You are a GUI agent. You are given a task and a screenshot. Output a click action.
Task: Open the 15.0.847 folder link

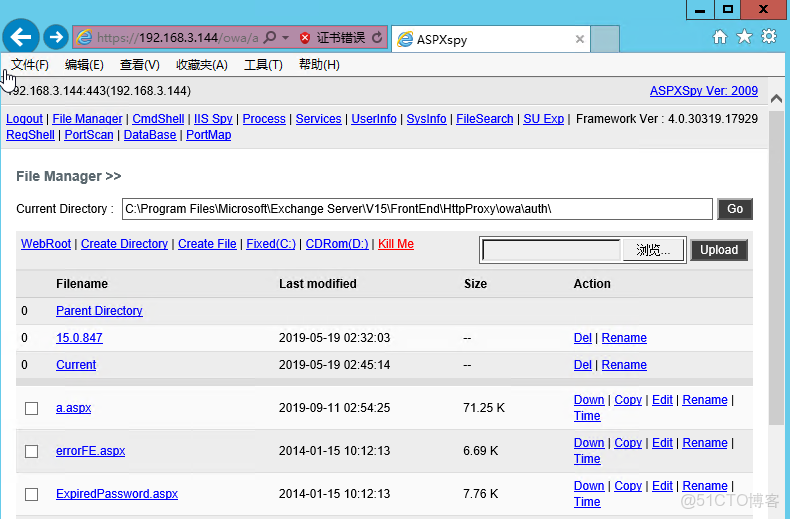[79, 338]
